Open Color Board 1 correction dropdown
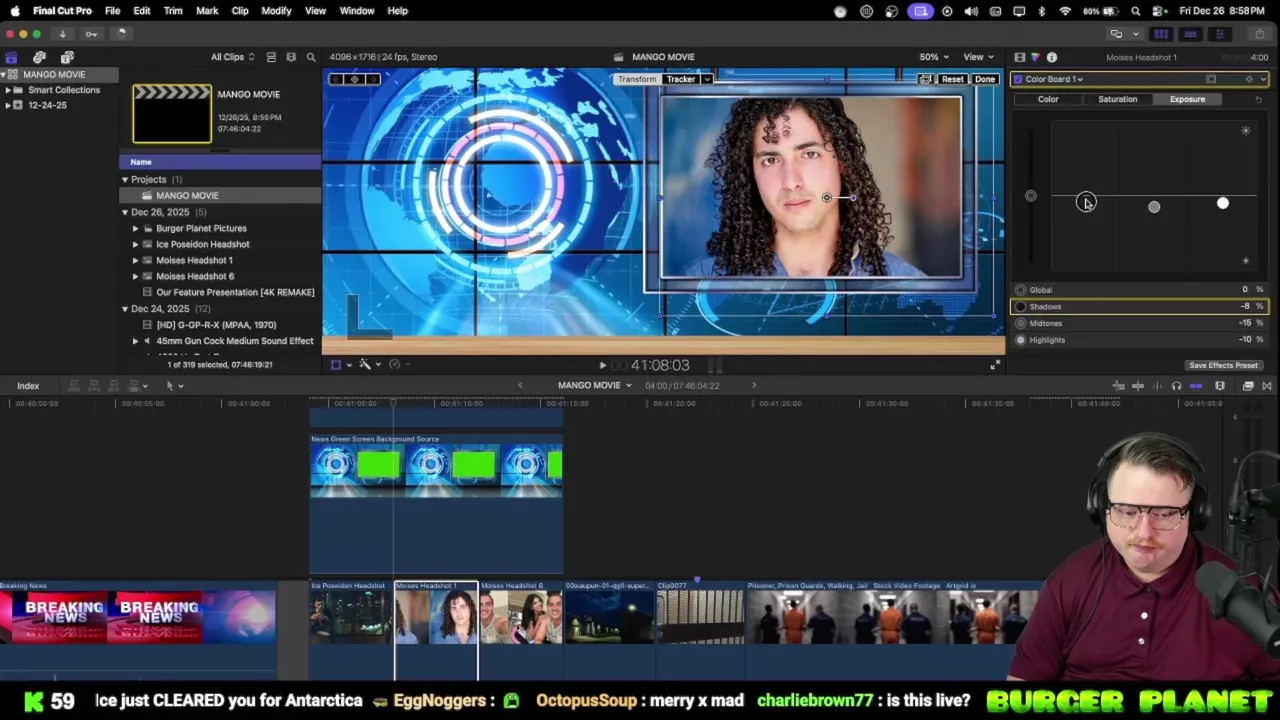 [1054, 79]
